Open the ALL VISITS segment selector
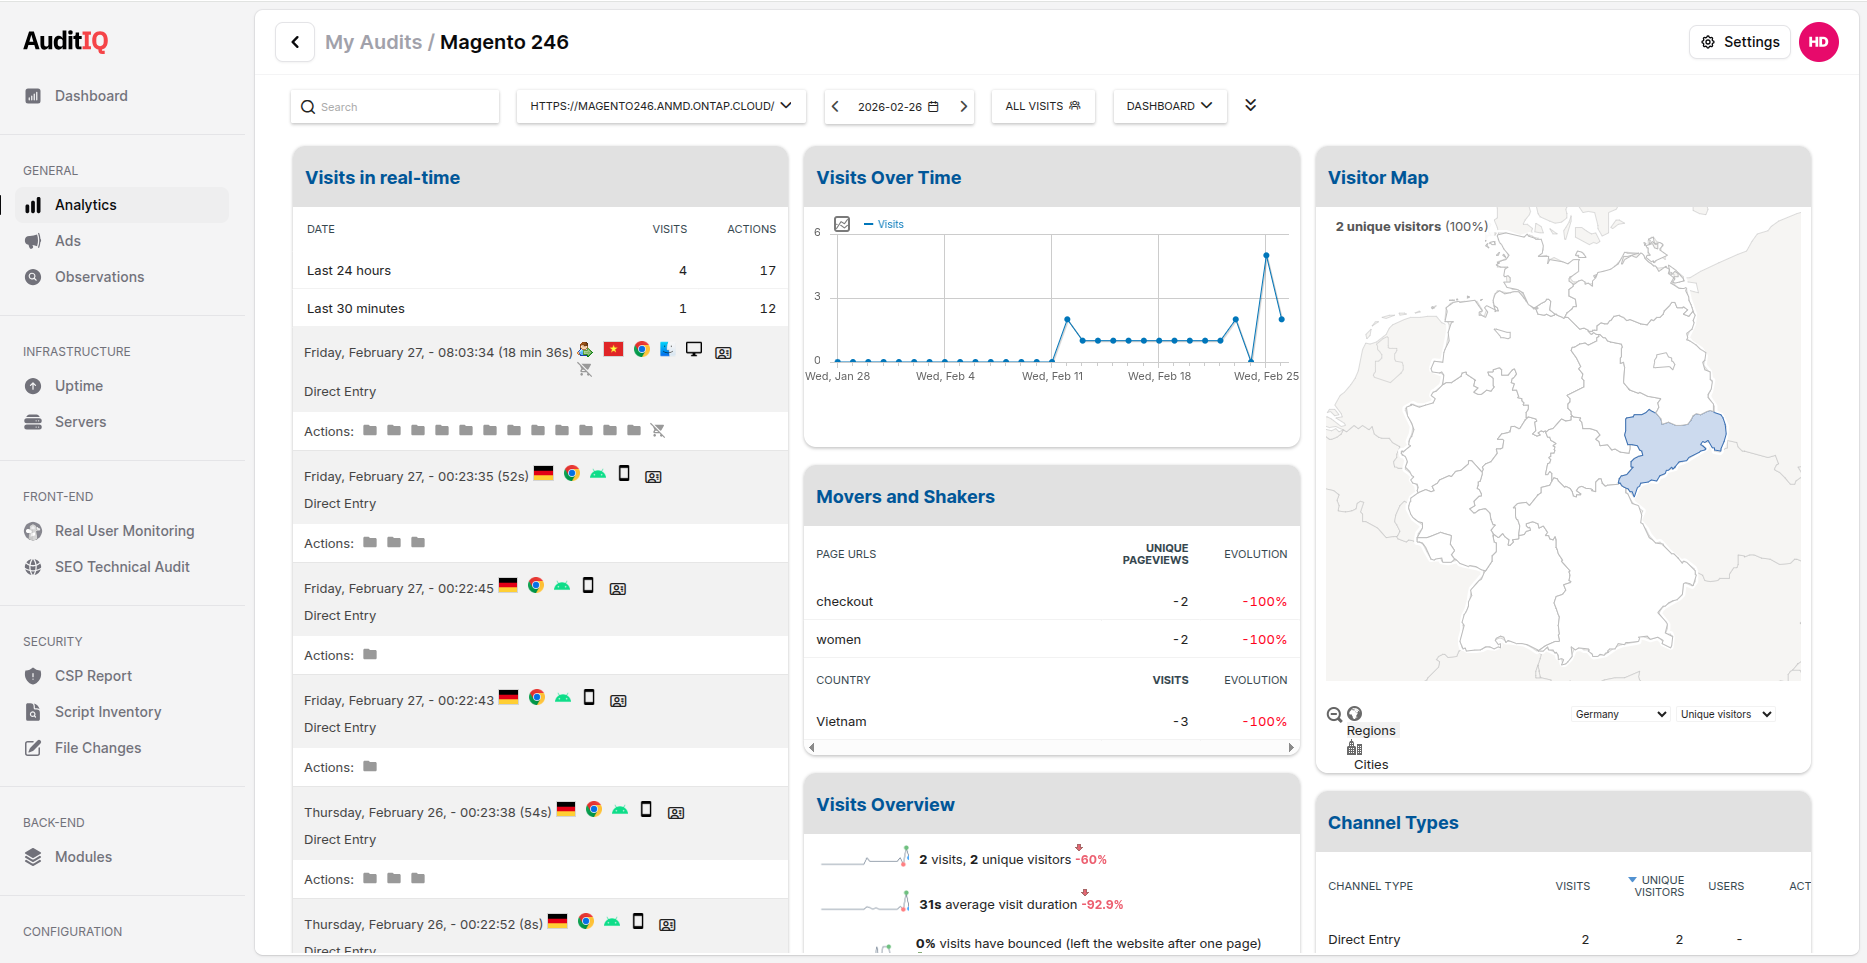Image resolution: width=1867 pixels, height=963 pixels. click(1043, 106)
